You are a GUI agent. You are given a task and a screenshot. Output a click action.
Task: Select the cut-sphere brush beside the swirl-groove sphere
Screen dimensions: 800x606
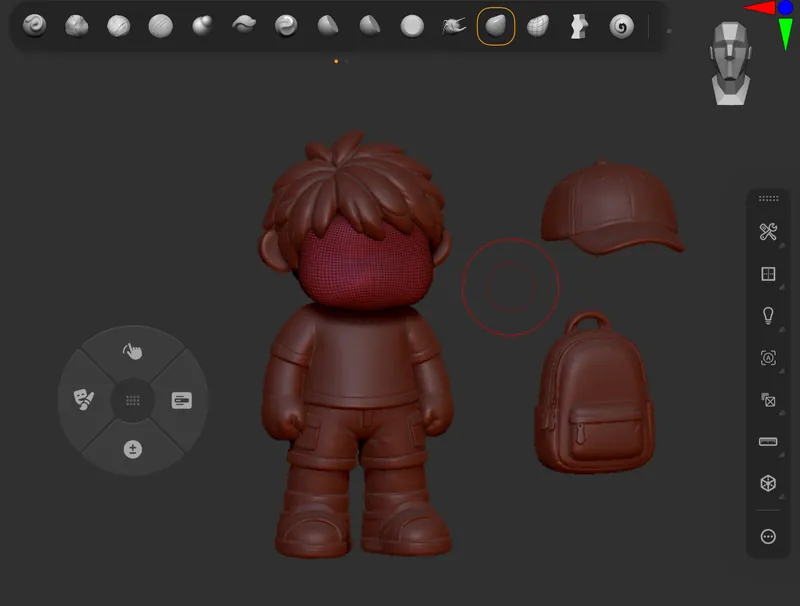(328, 26)
